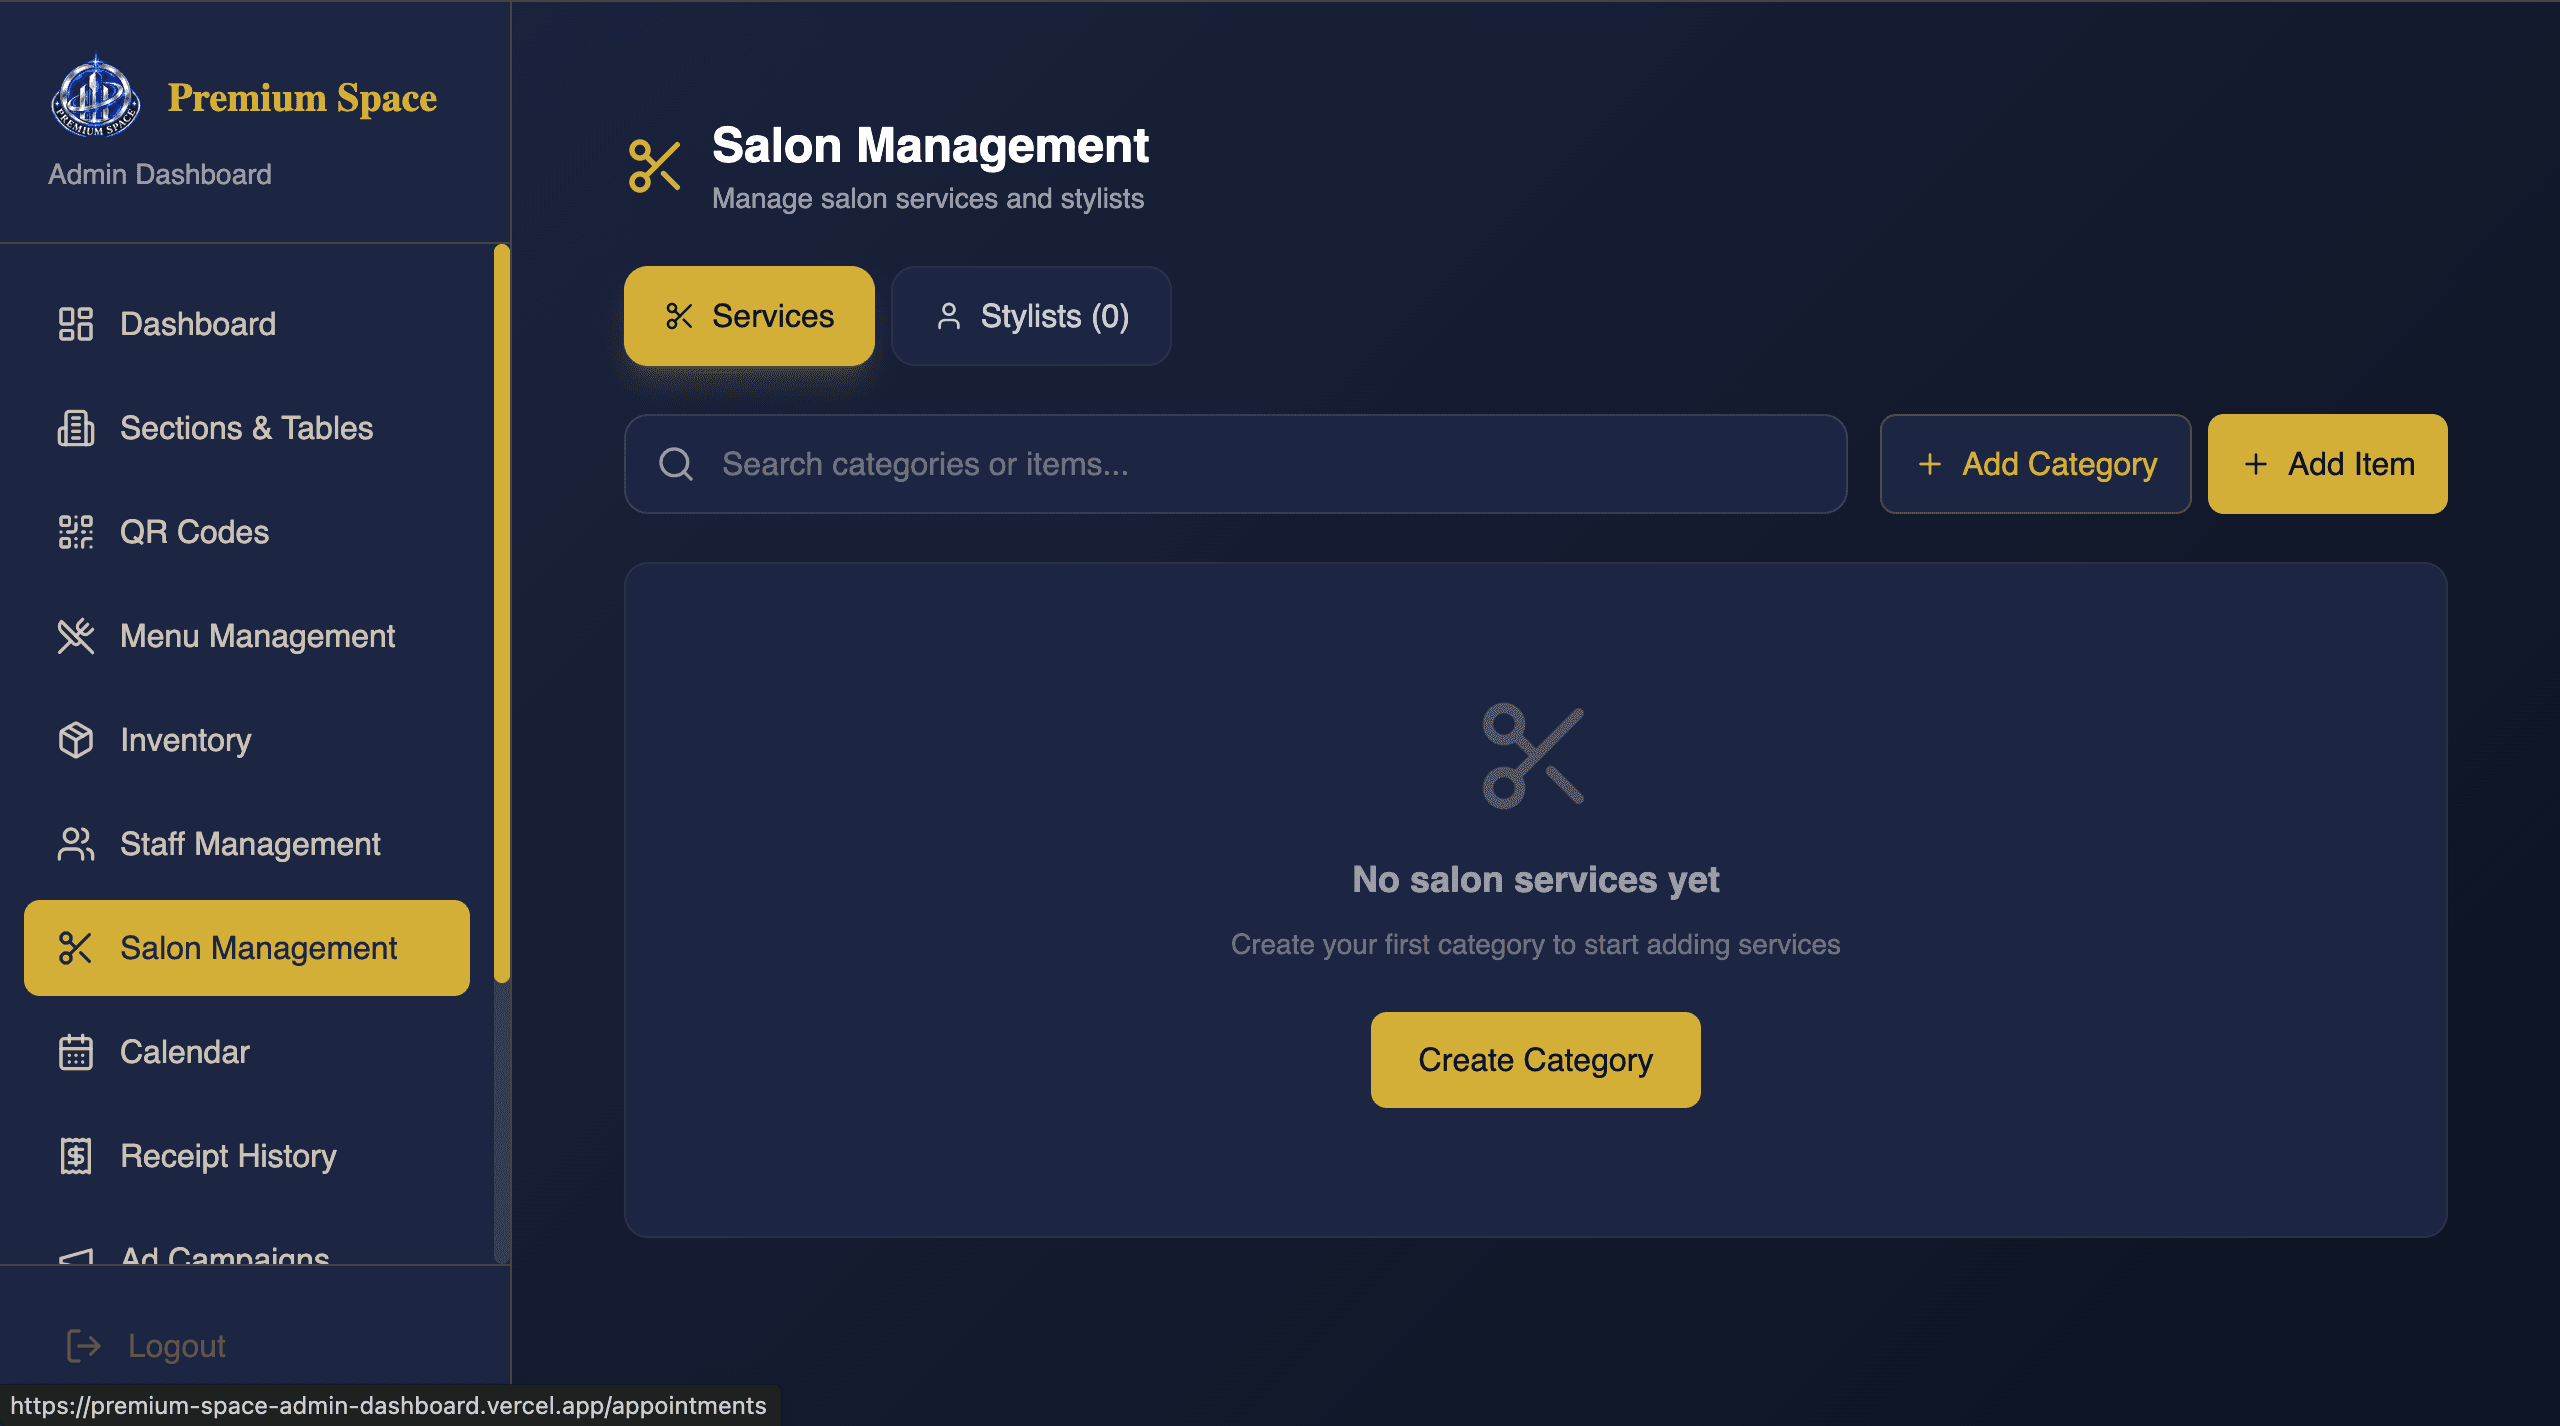2560x1426 pixels.
Task: Click the 'Admin Dashboard' label
Action: [160, 174]
